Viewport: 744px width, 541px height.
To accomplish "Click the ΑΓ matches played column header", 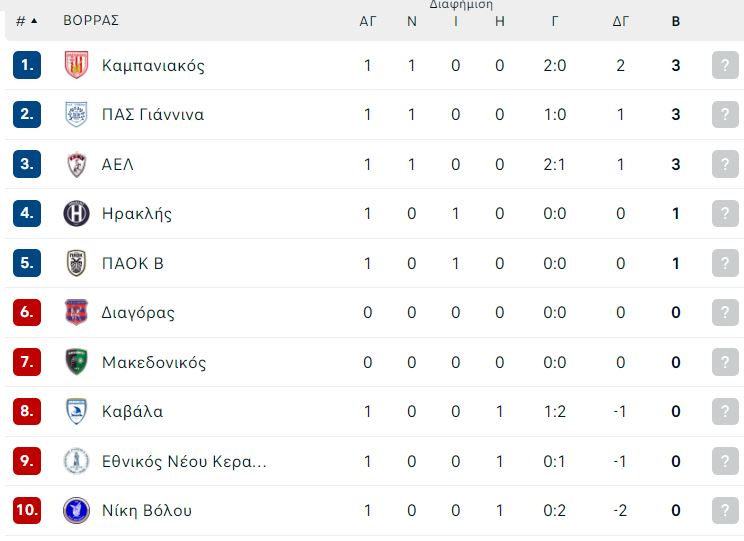I will [368, 21].
